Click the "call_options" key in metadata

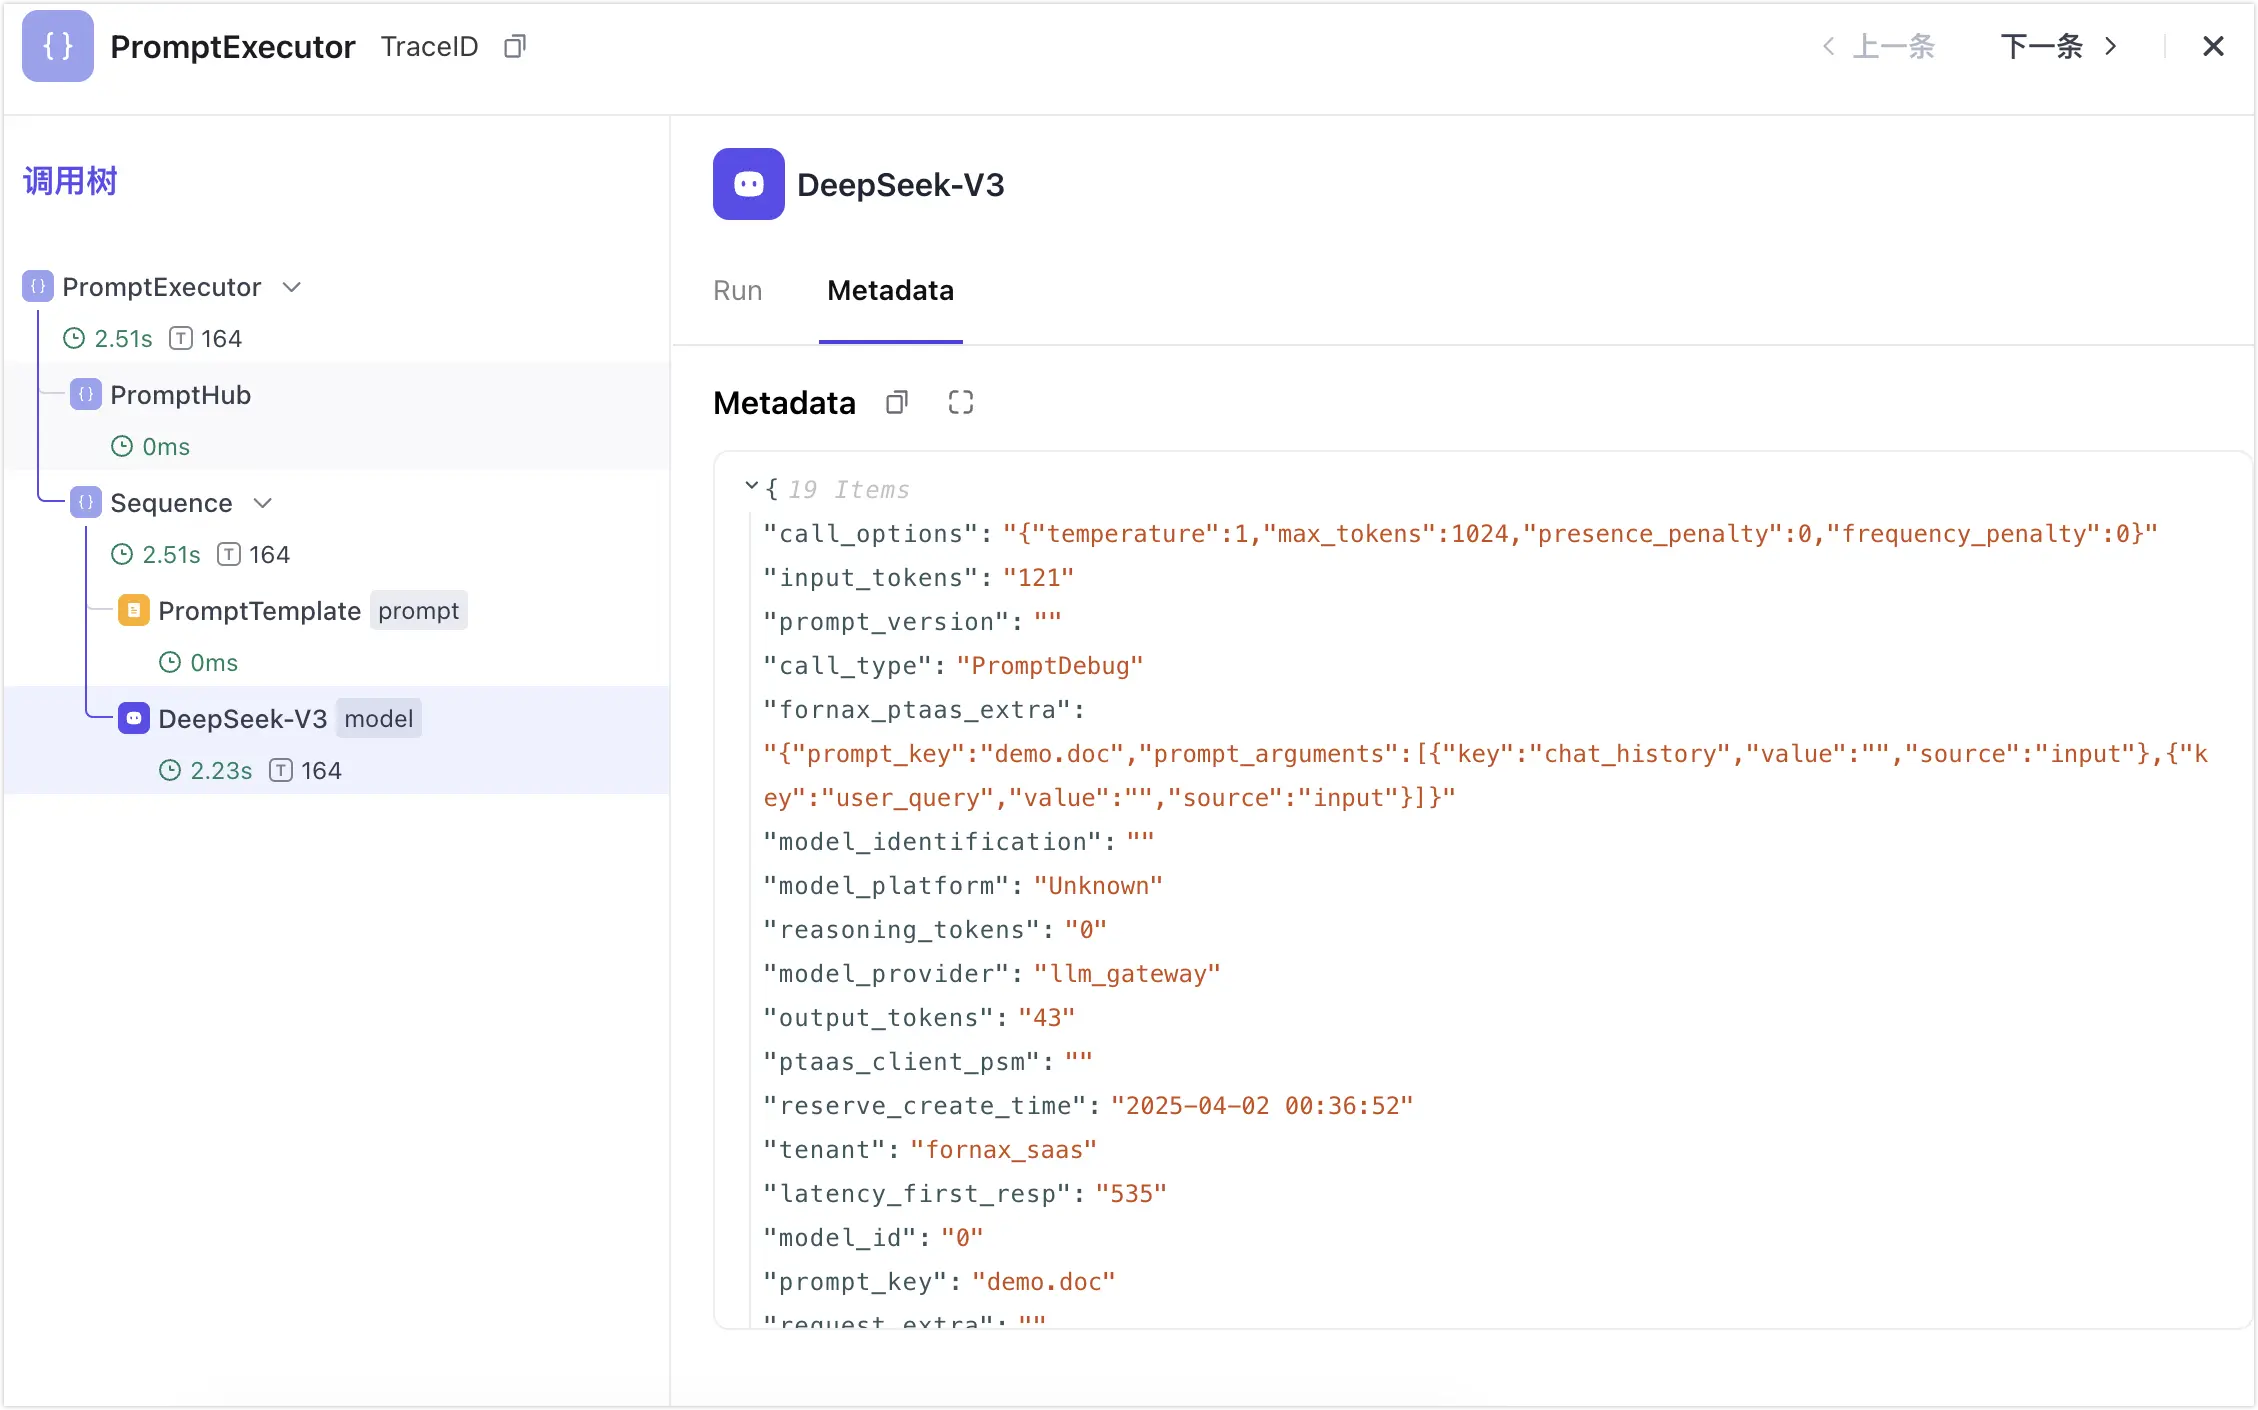(870, 534)
